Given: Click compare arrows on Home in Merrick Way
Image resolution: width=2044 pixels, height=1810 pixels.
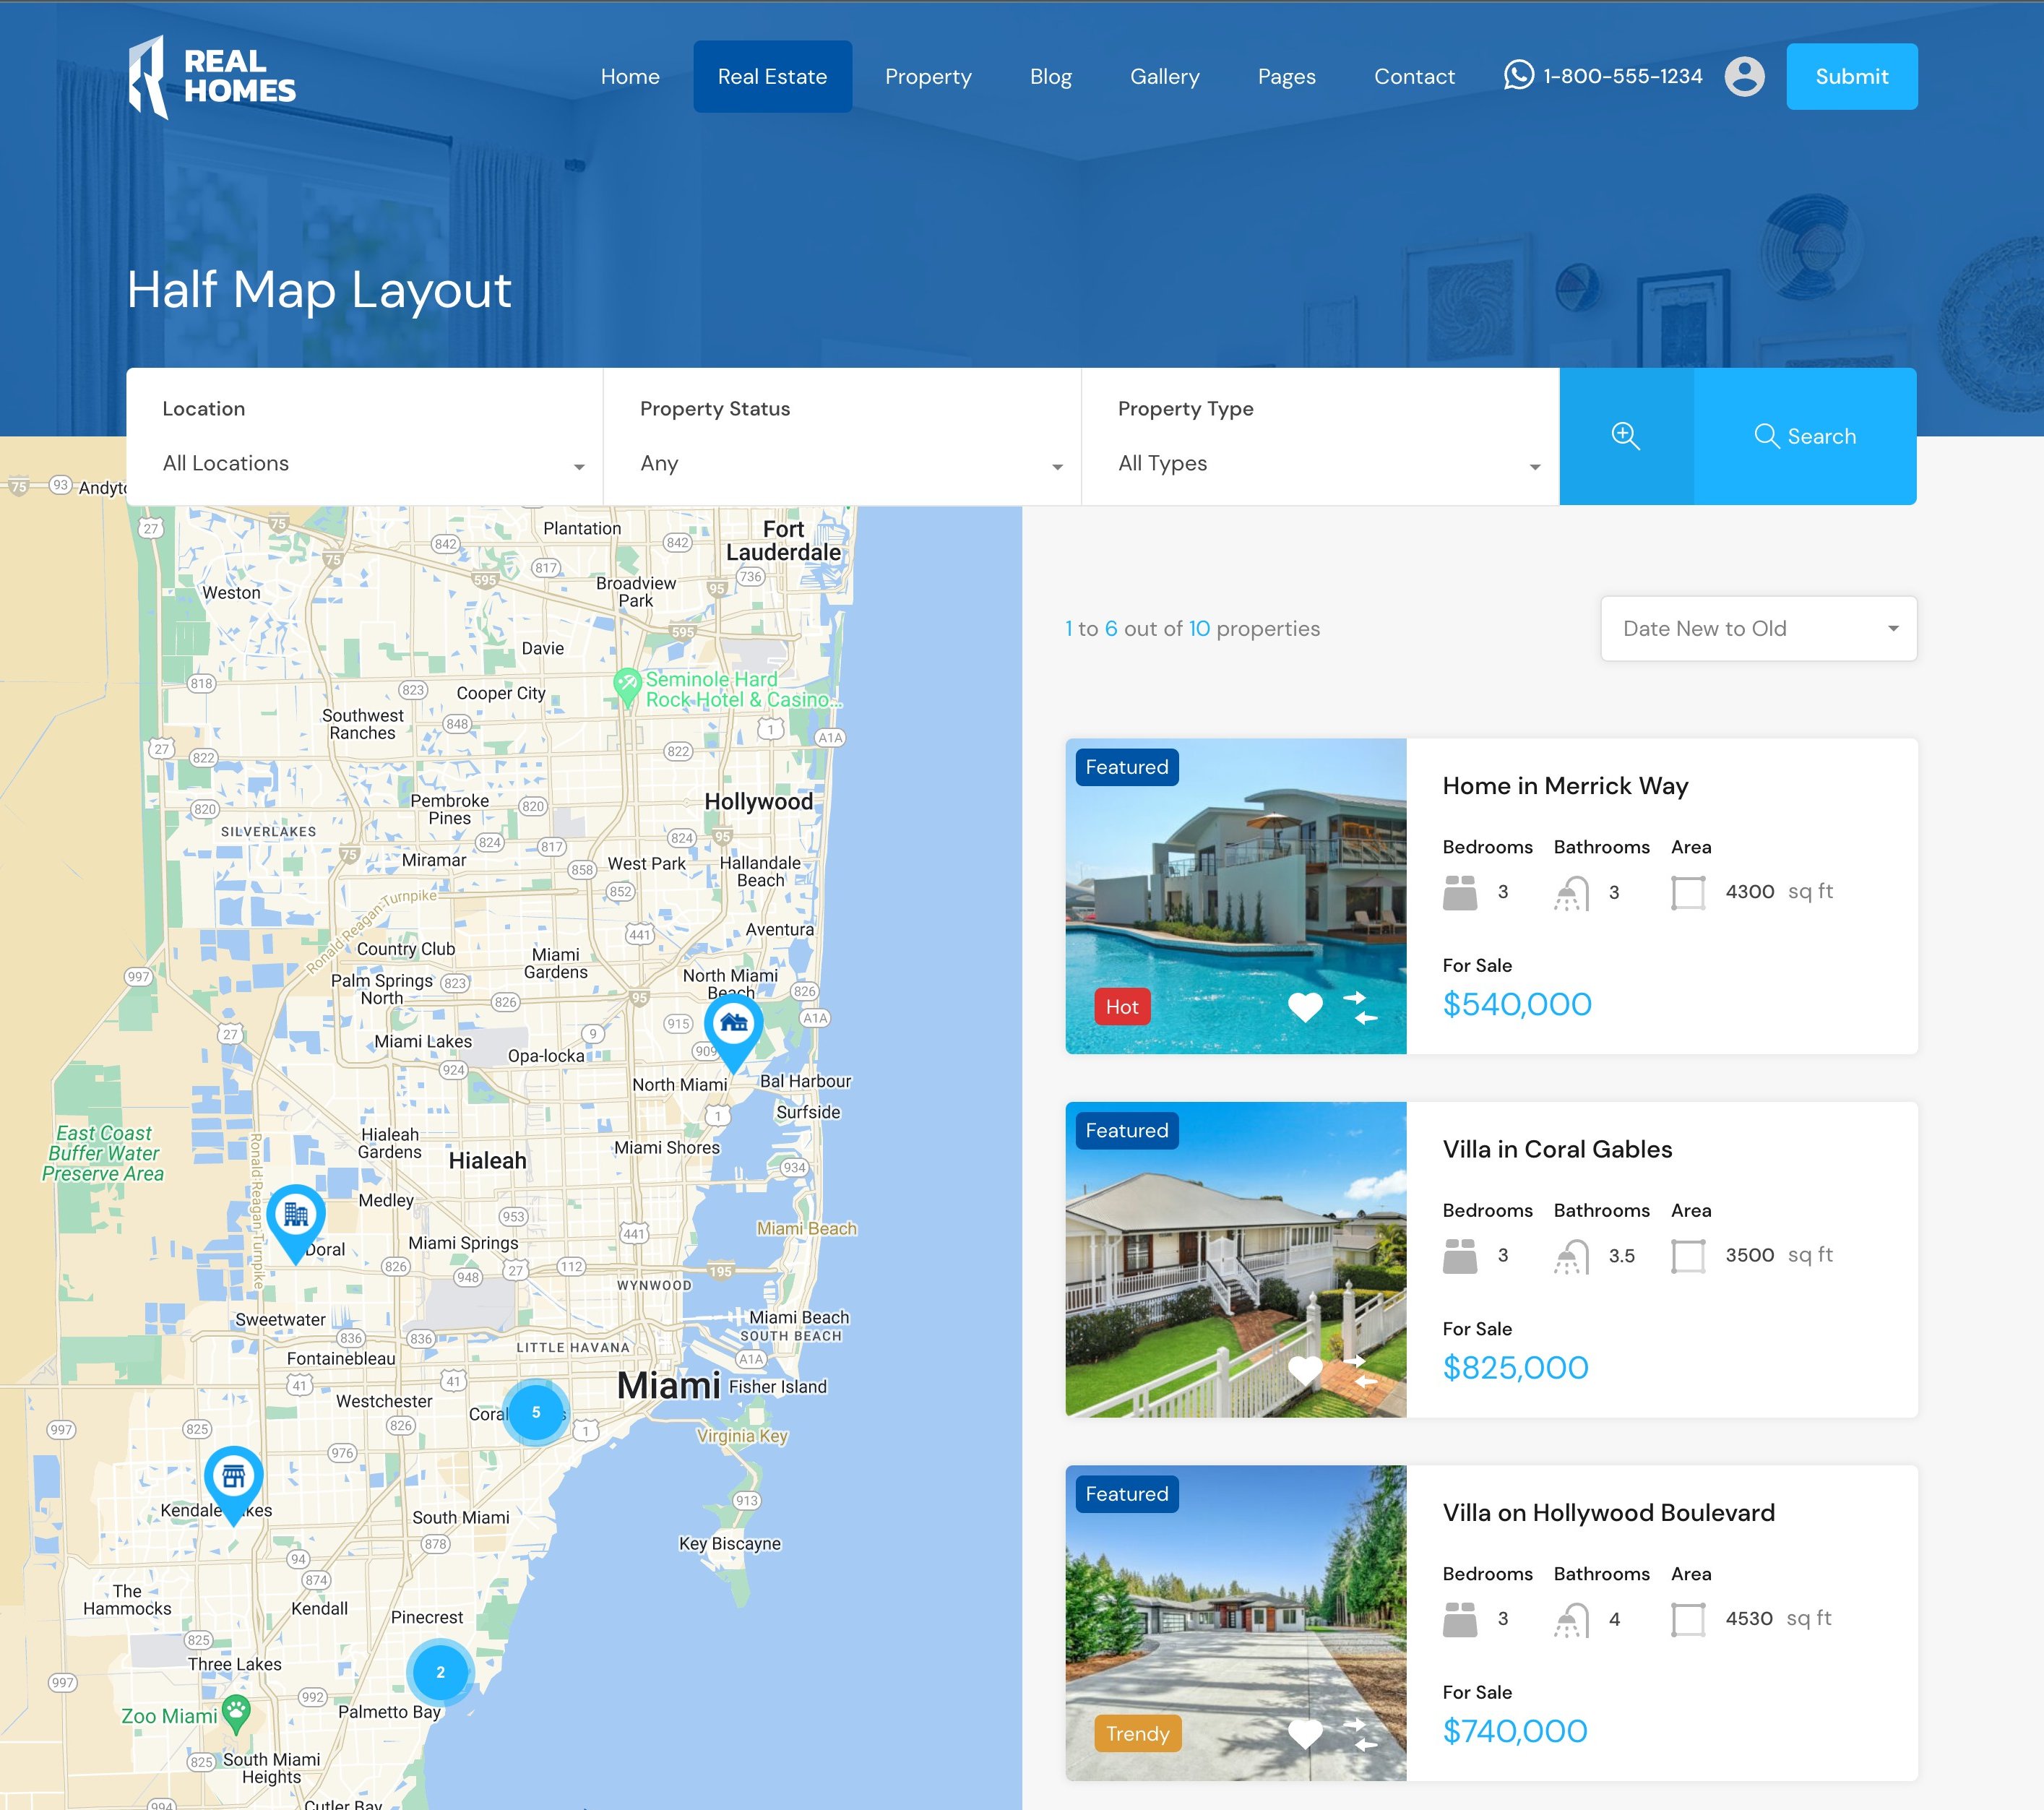Looking at the screenshot, I should pos(1359,1007).
